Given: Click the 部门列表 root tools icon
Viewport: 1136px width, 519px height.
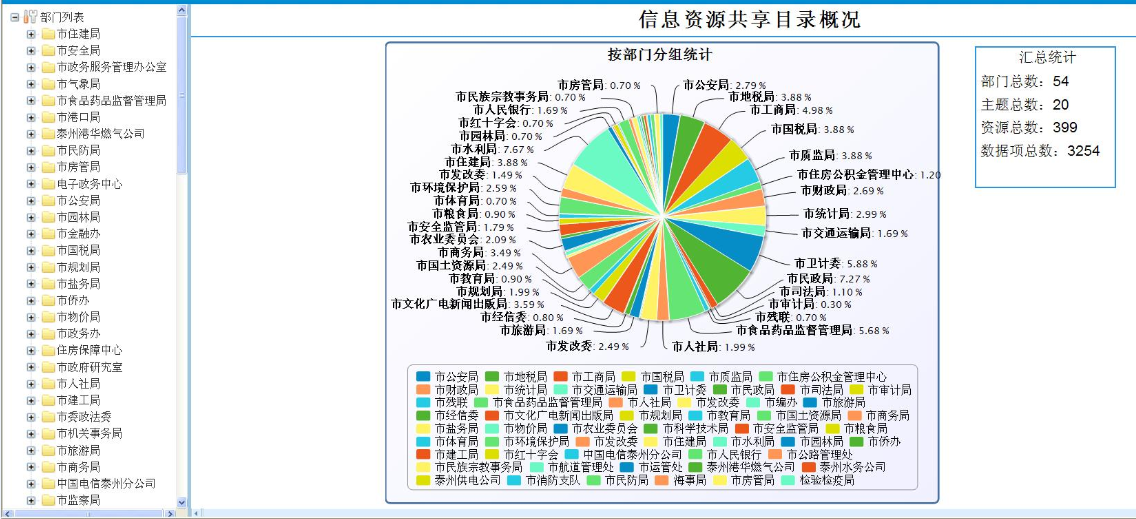Looking at the screenshot, I should (29, 17).
